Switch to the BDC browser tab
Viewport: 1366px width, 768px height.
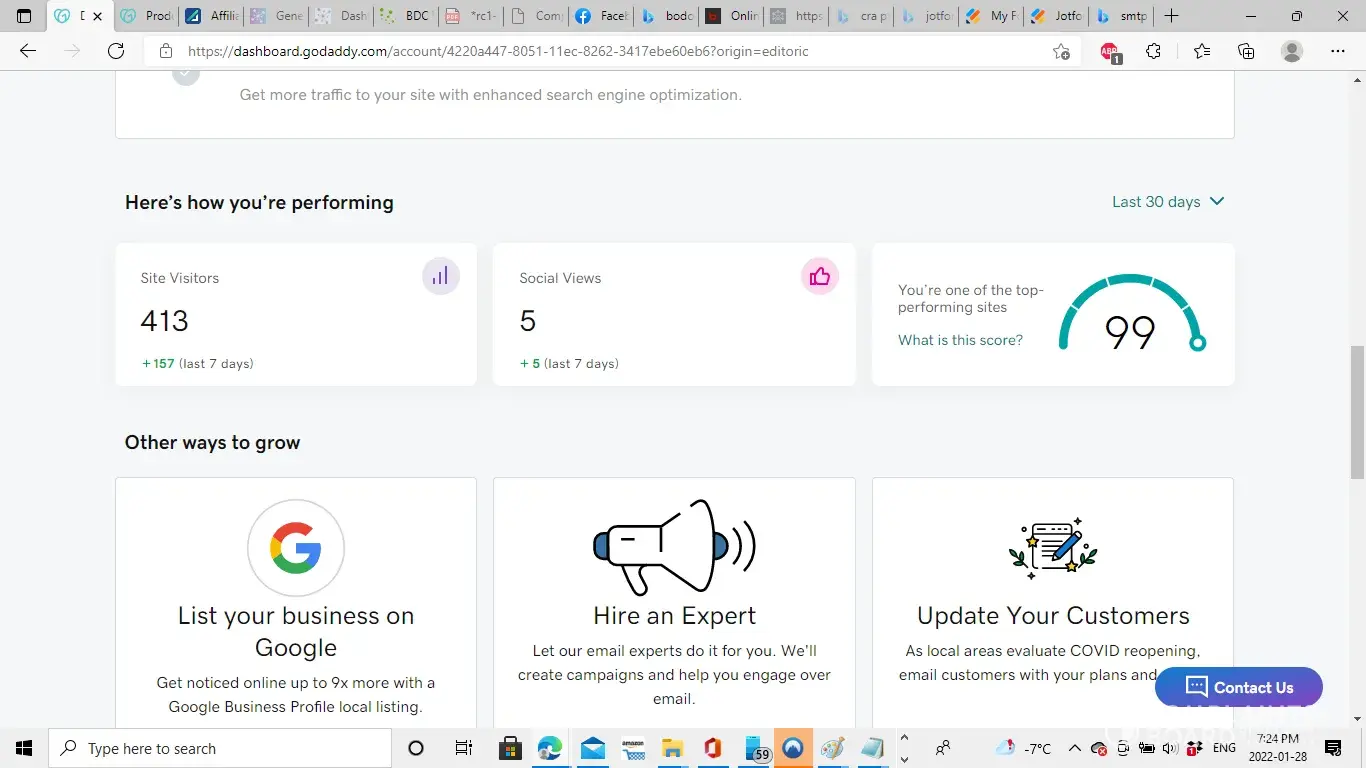[x=406, y=16]
